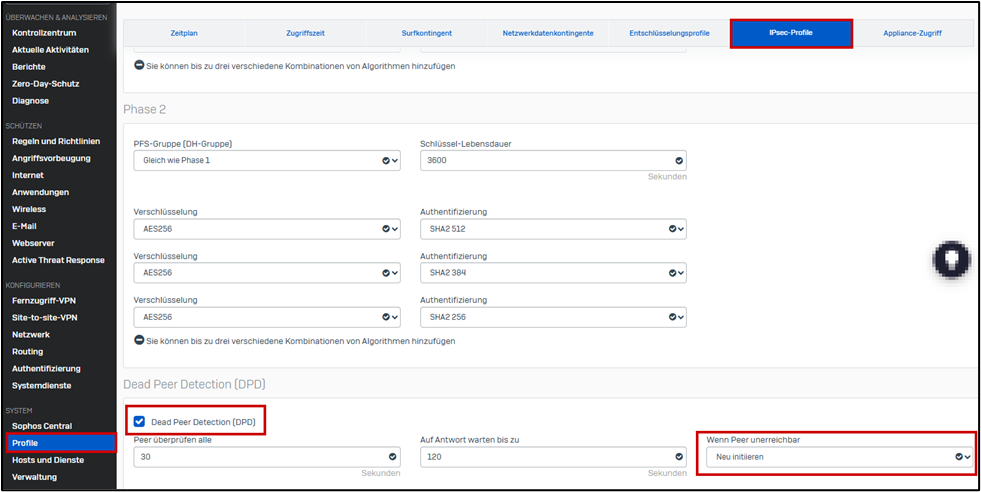Click Auf Antwort warten 120 field
This screenshot has height=492, width=981.
point(553,457)
